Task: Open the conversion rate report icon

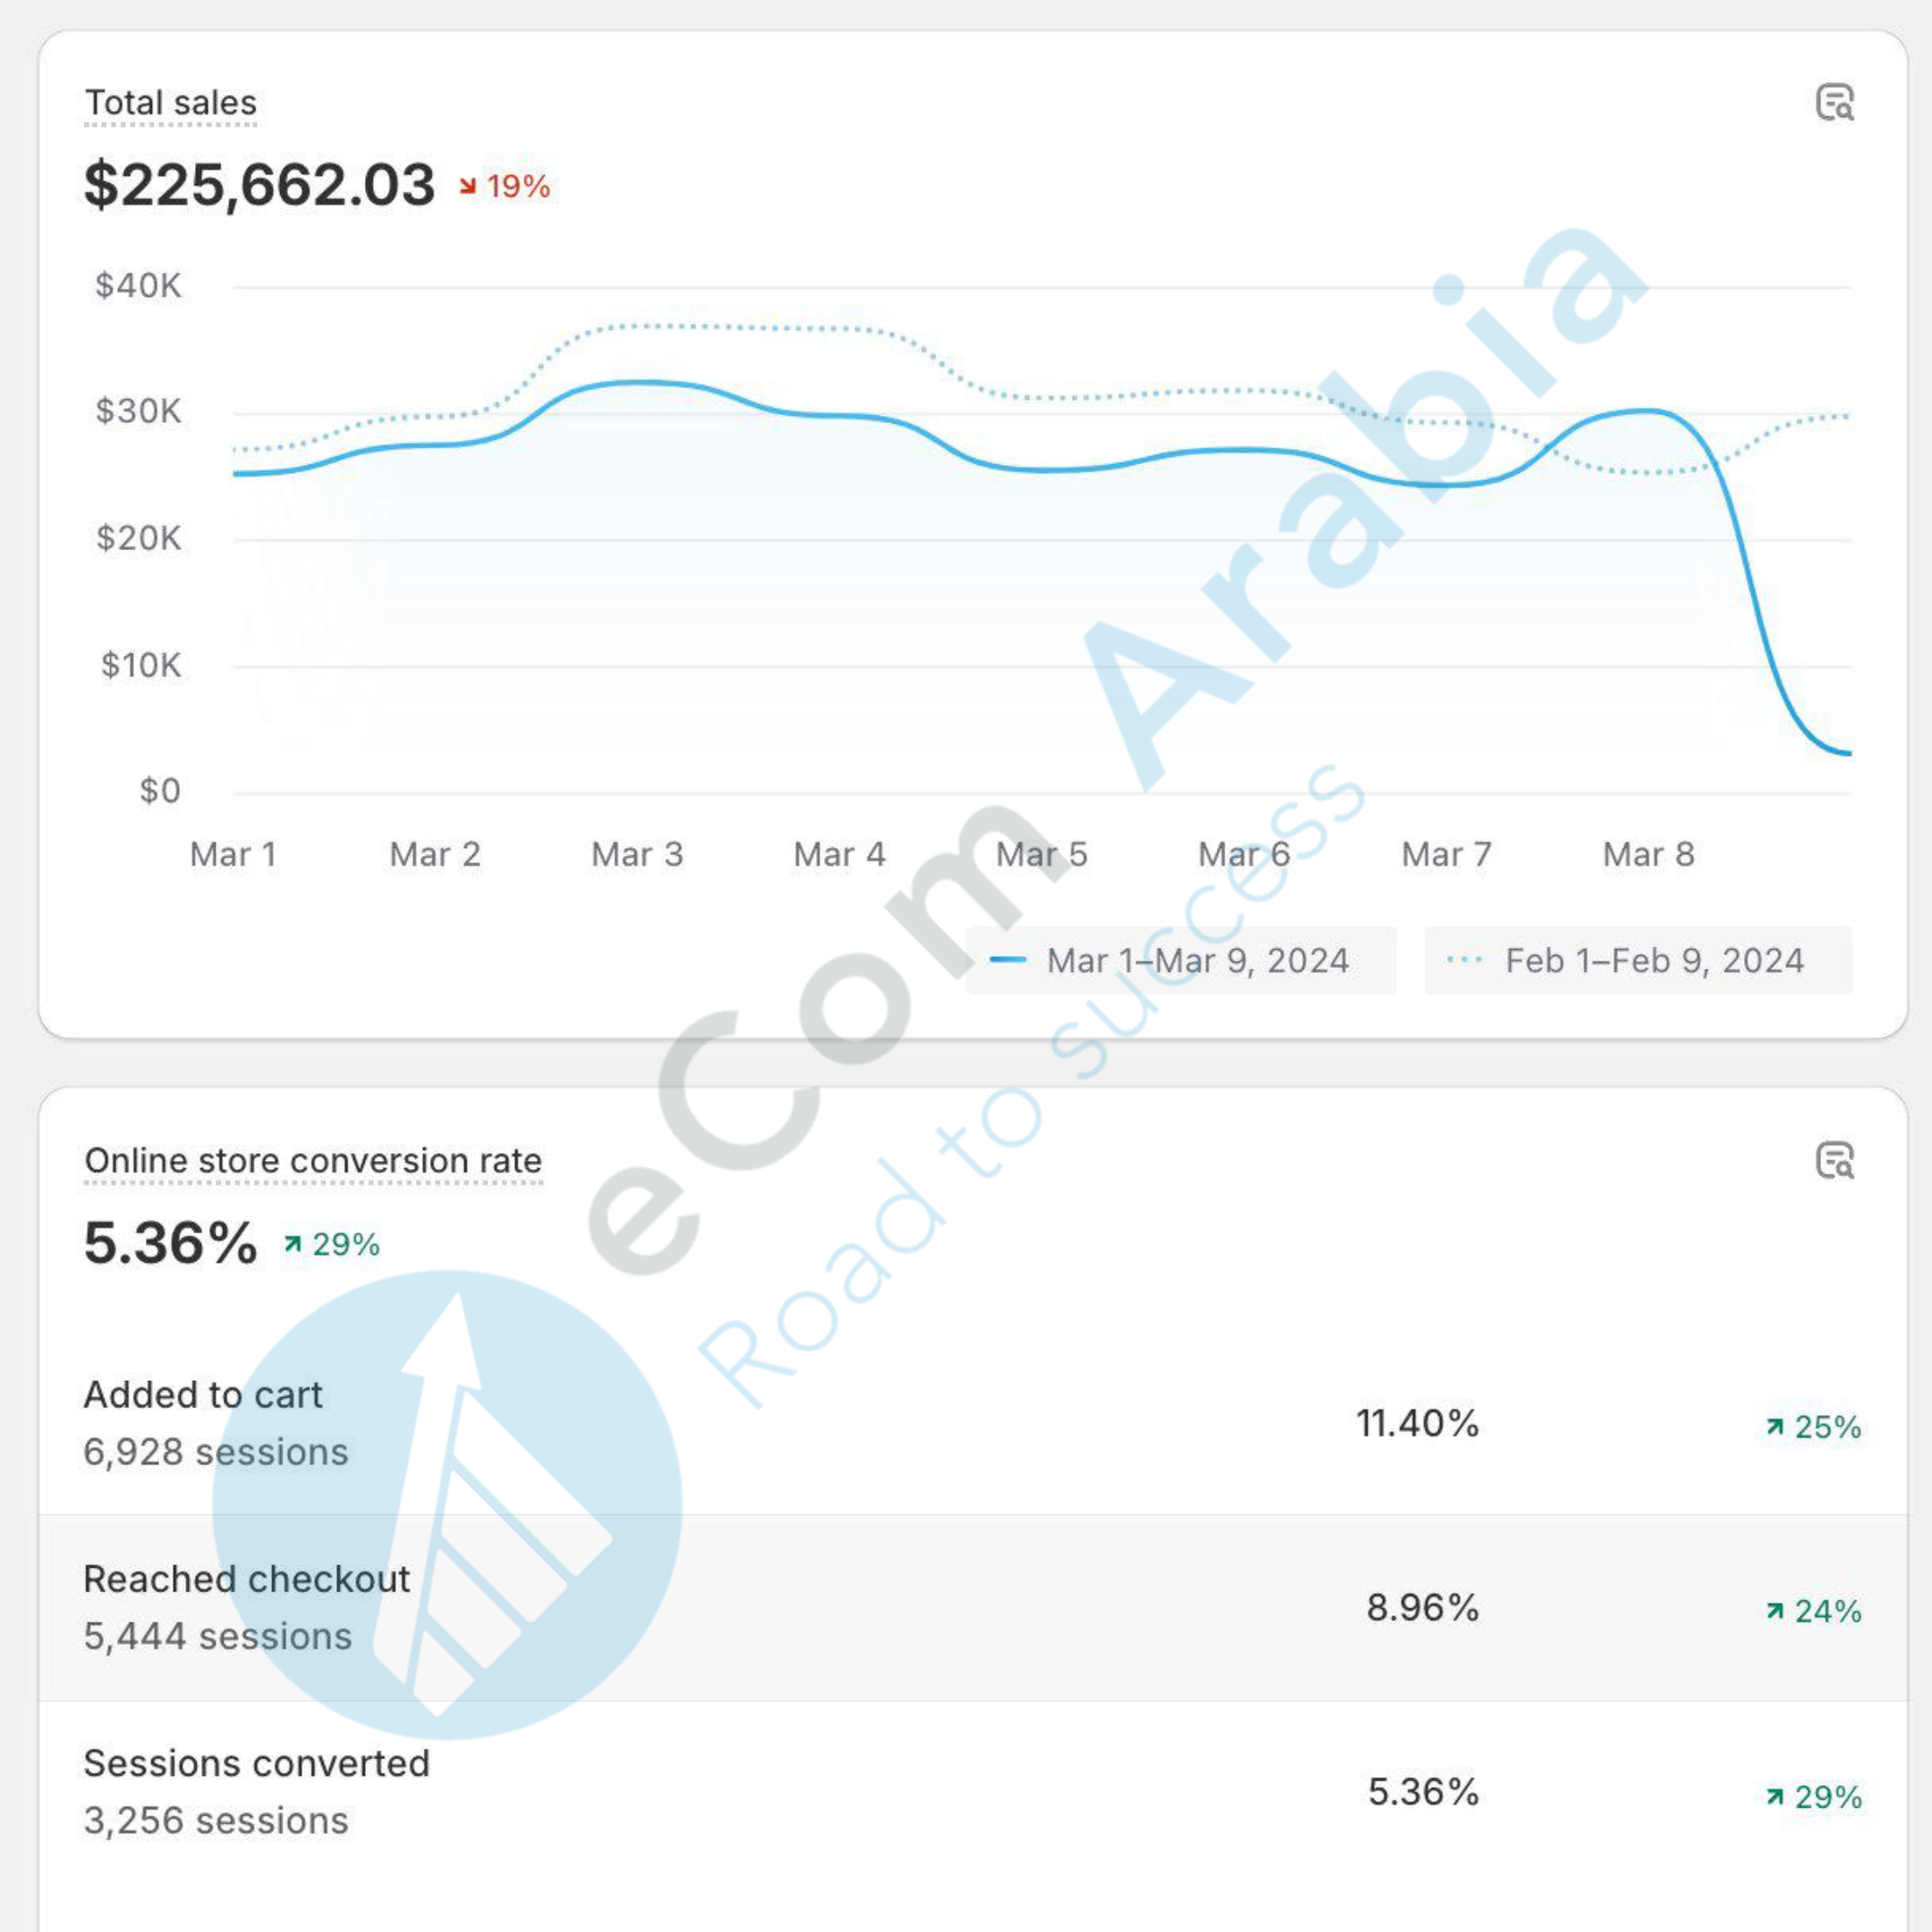Action: click(x=1834, y=1160)
